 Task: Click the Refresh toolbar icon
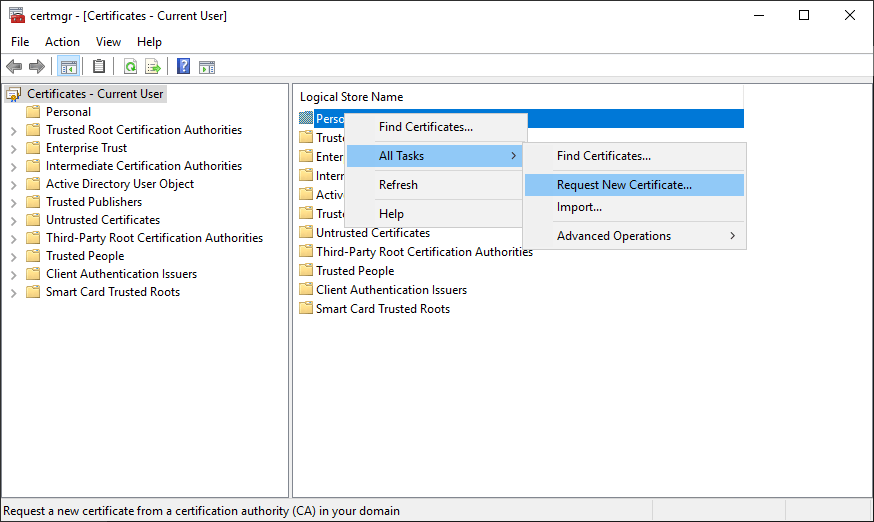(x=131, y=67)
